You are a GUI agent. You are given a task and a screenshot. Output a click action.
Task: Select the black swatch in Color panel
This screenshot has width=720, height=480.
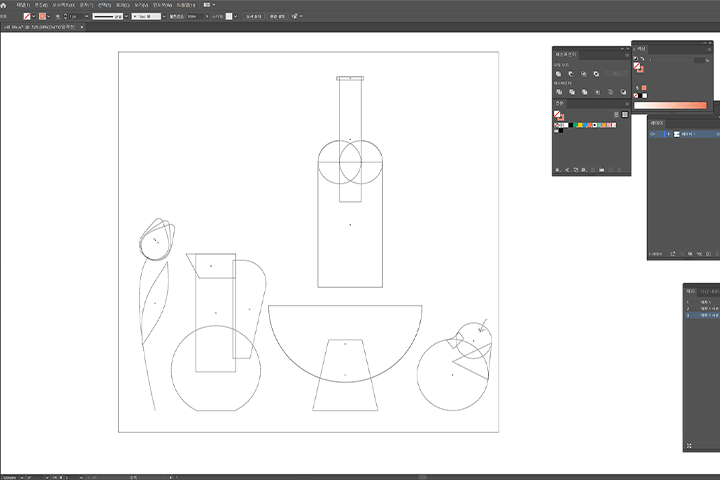coord(640,96)
